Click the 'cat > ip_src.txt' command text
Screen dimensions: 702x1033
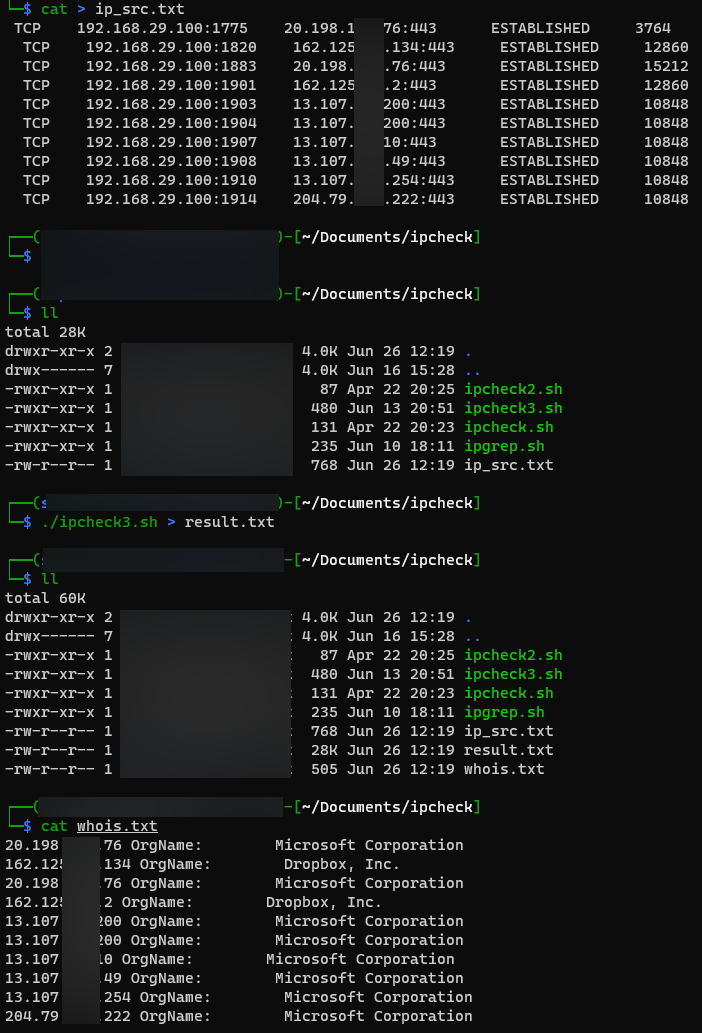[113, 9]
